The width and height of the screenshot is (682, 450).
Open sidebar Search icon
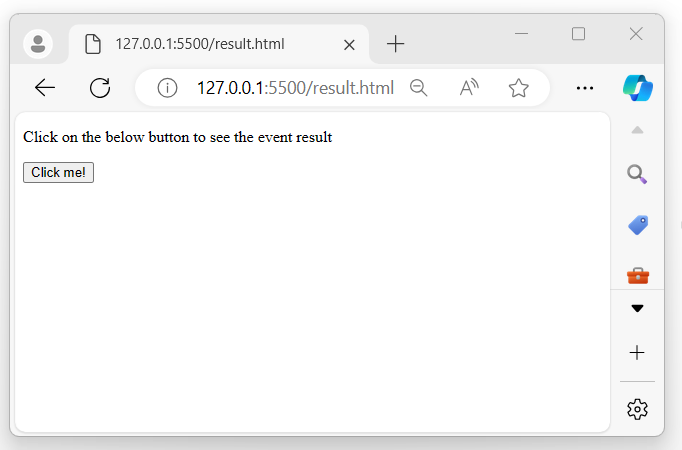(x=637, y=174)
